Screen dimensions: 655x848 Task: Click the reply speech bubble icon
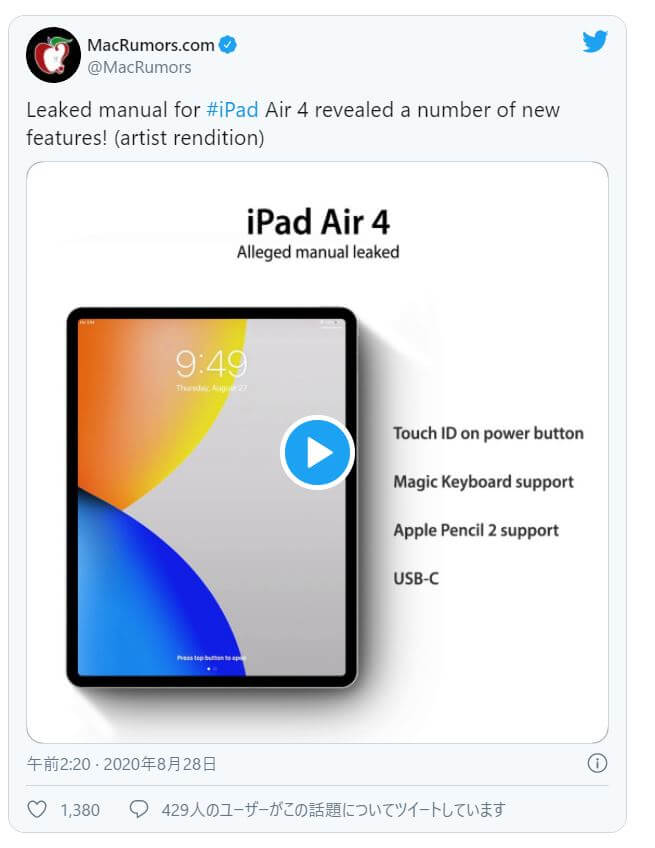click(x=138, y=809)
